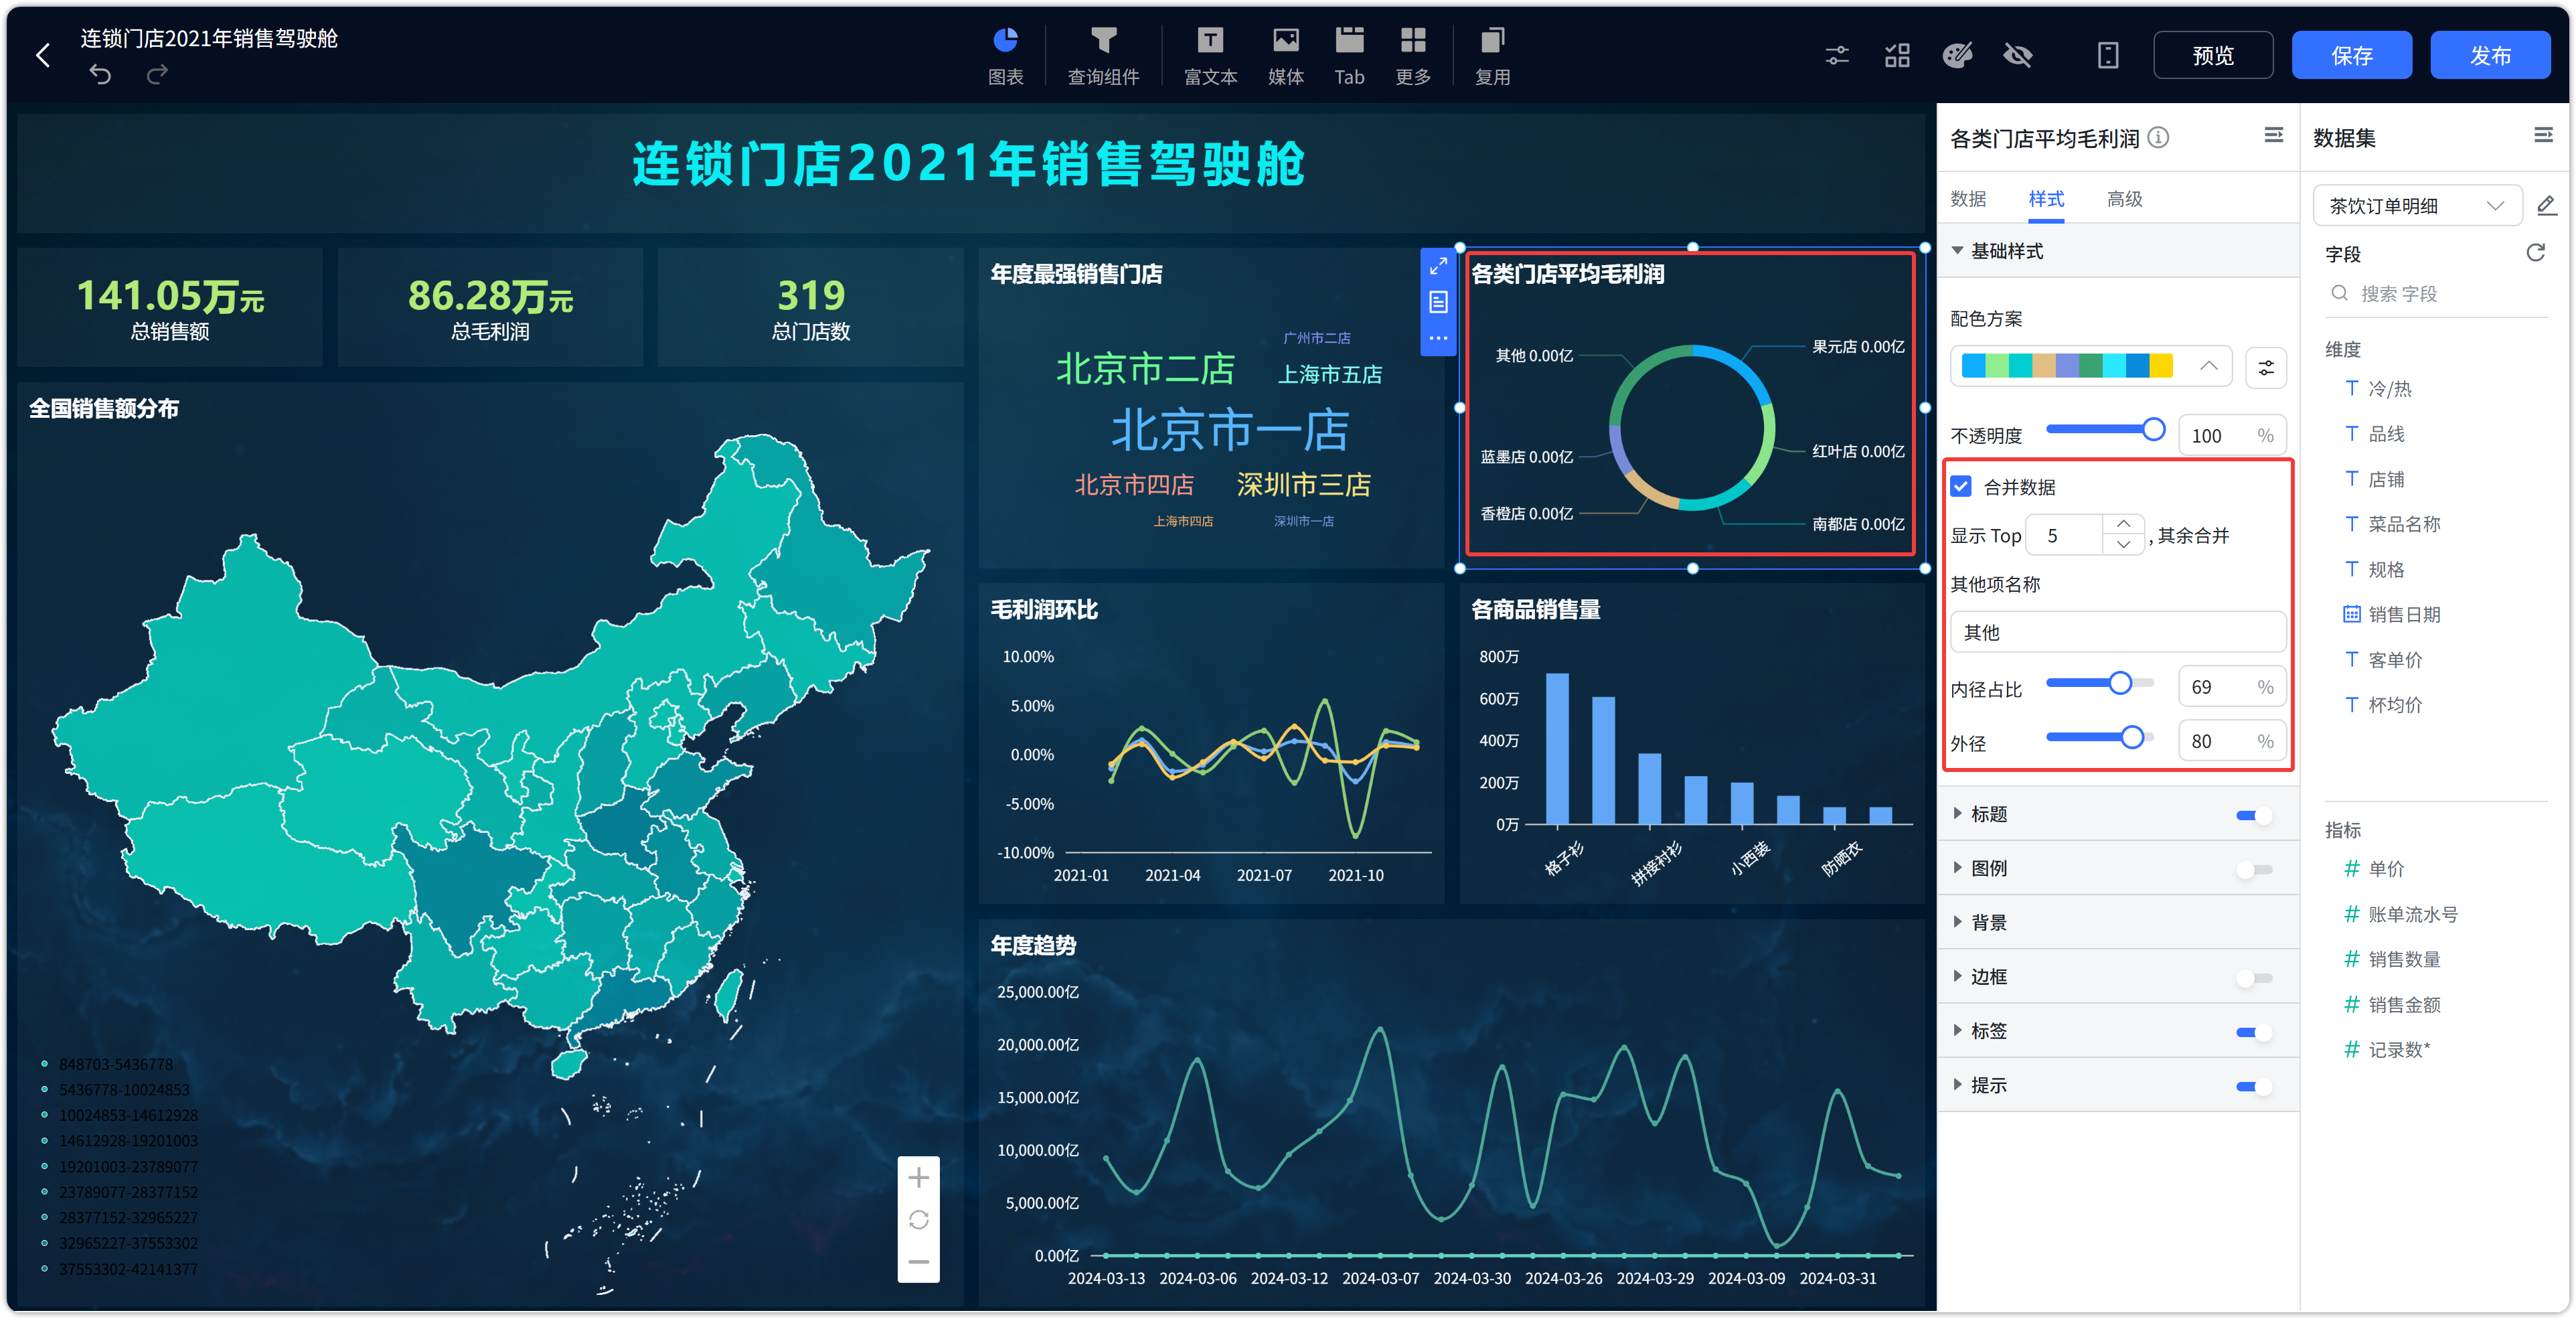This screenshot has width=2576, height=1319.
Task: Edit the dataset with pencil icon
Action: [x=2547, y=205]
